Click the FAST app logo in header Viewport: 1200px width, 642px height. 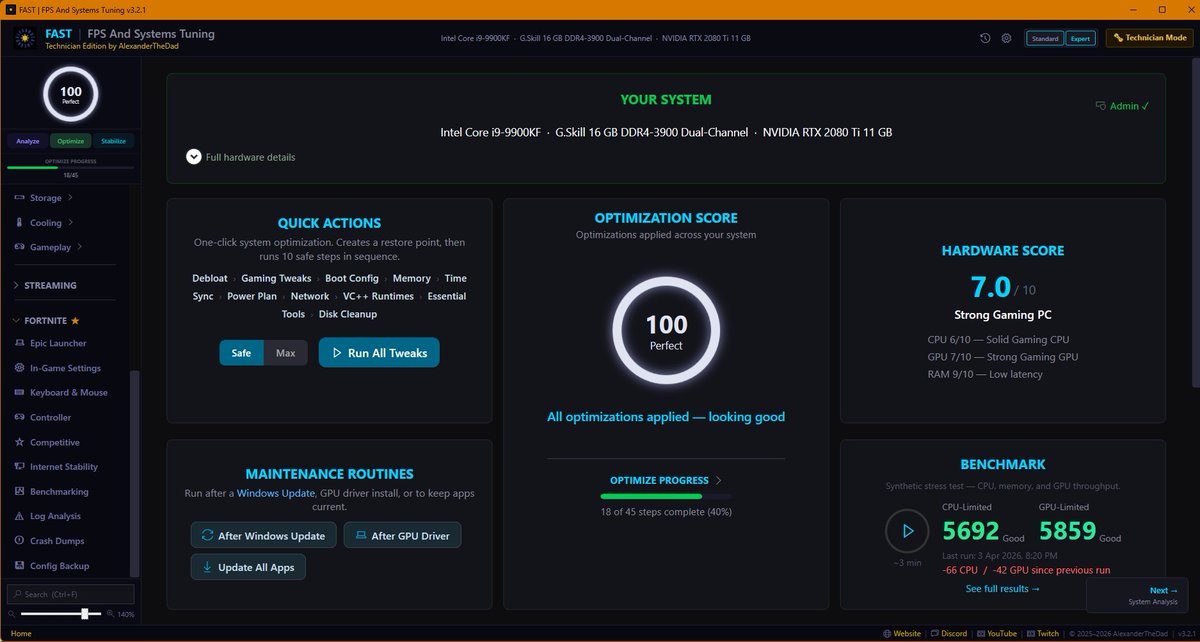(25, 39)
